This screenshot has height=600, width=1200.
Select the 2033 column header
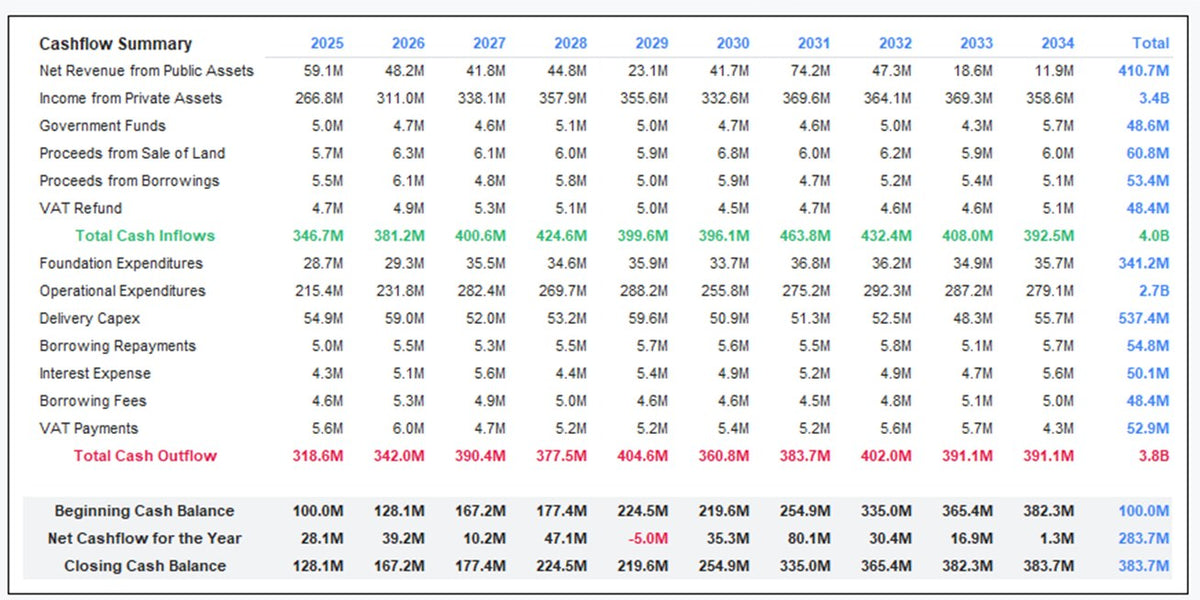pyautogui.click(x=977, y=43)
